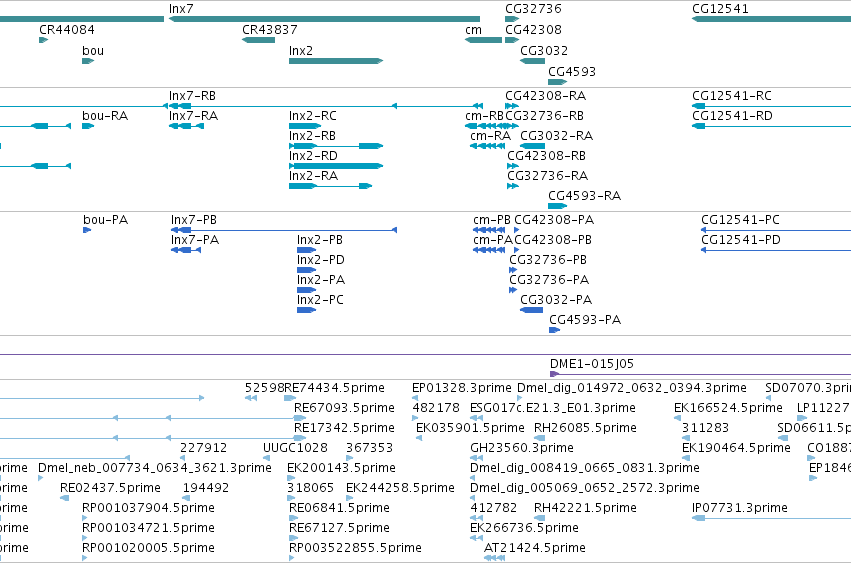Click CG12541-PC protein label
Image resolution: width=851 pixels, height=563 pixels.
pyautogui.click(x=740, y=220)
